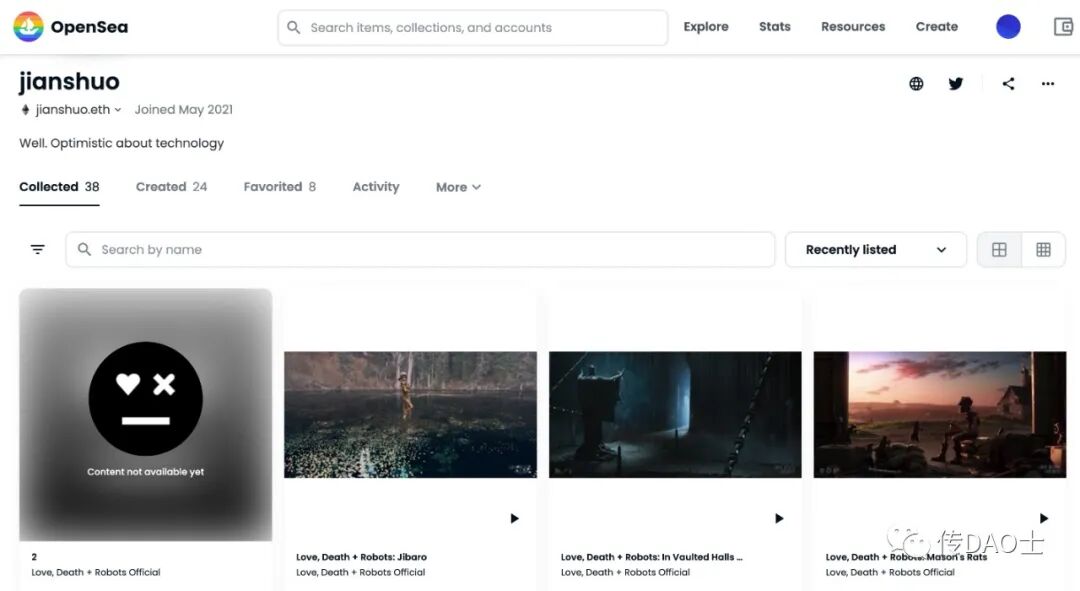Viewport: 1080px width, 591px height.
Task: Open the filter sidebar icon
Action: point(38,249)
